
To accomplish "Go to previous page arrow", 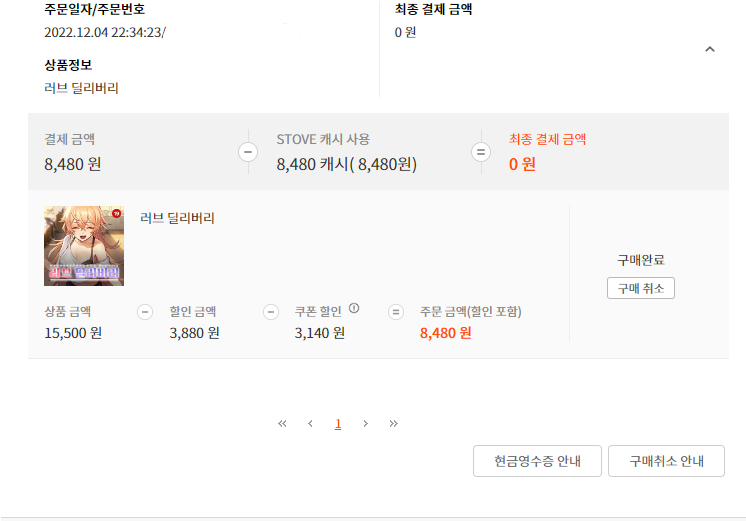I will (x=310, y=423).
